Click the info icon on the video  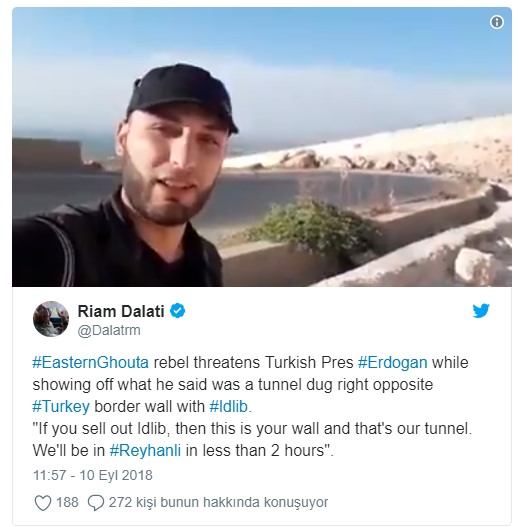click(x=496, y=22)
